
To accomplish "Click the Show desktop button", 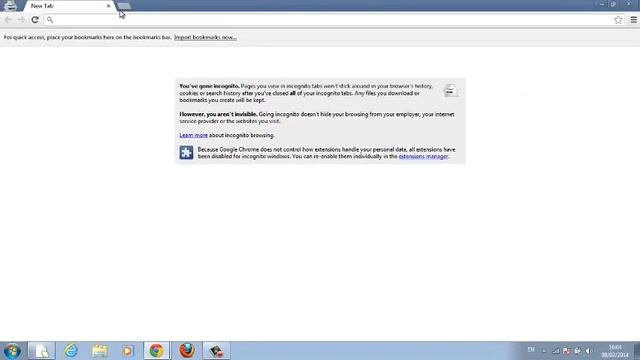I will pos(637,351).
